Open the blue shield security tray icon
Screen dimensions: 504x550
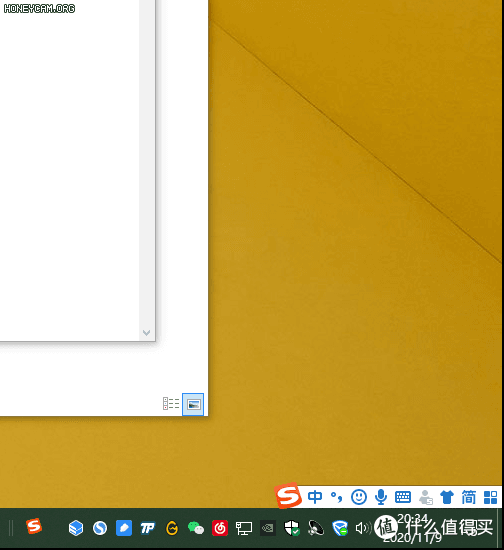pyautogui.click(x=340, y=528)
